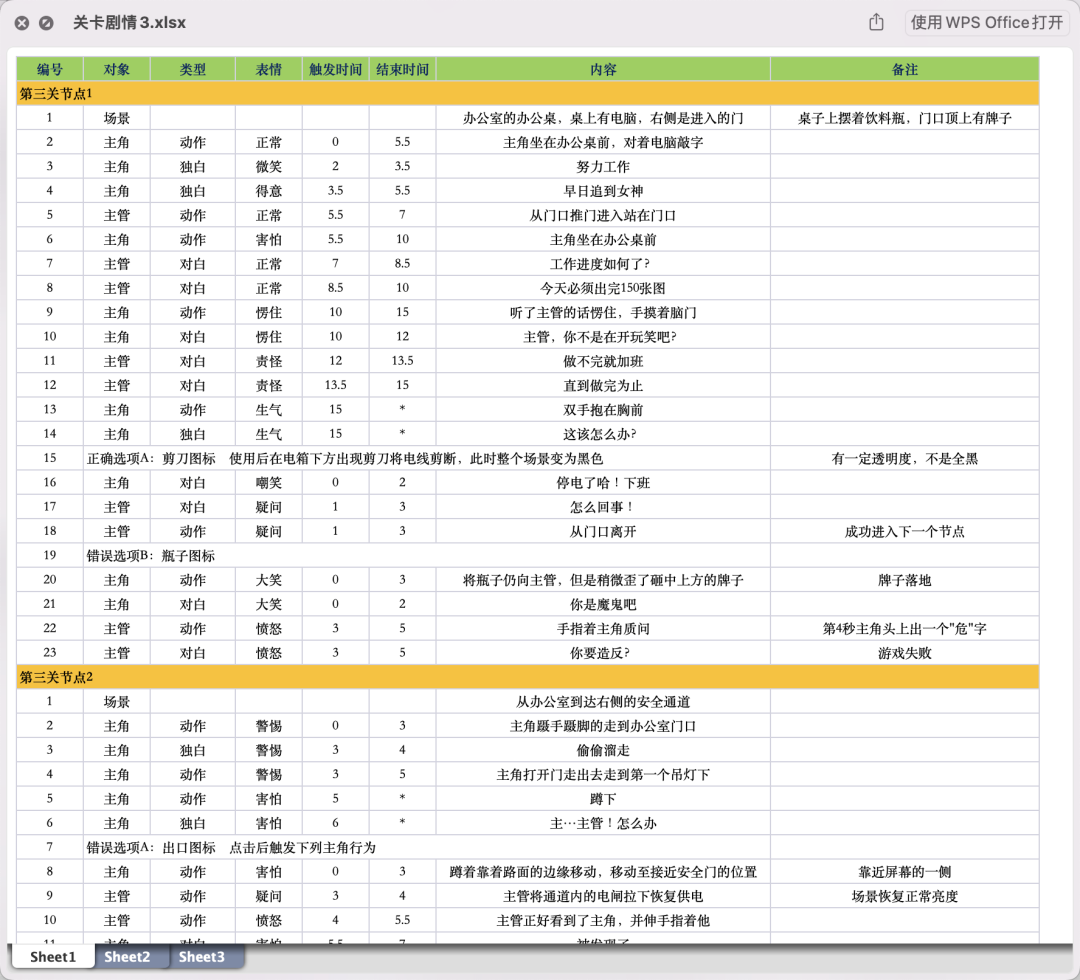
Task: Click the row 错误选项A: 出口图标
Action: tap(426, 847)
